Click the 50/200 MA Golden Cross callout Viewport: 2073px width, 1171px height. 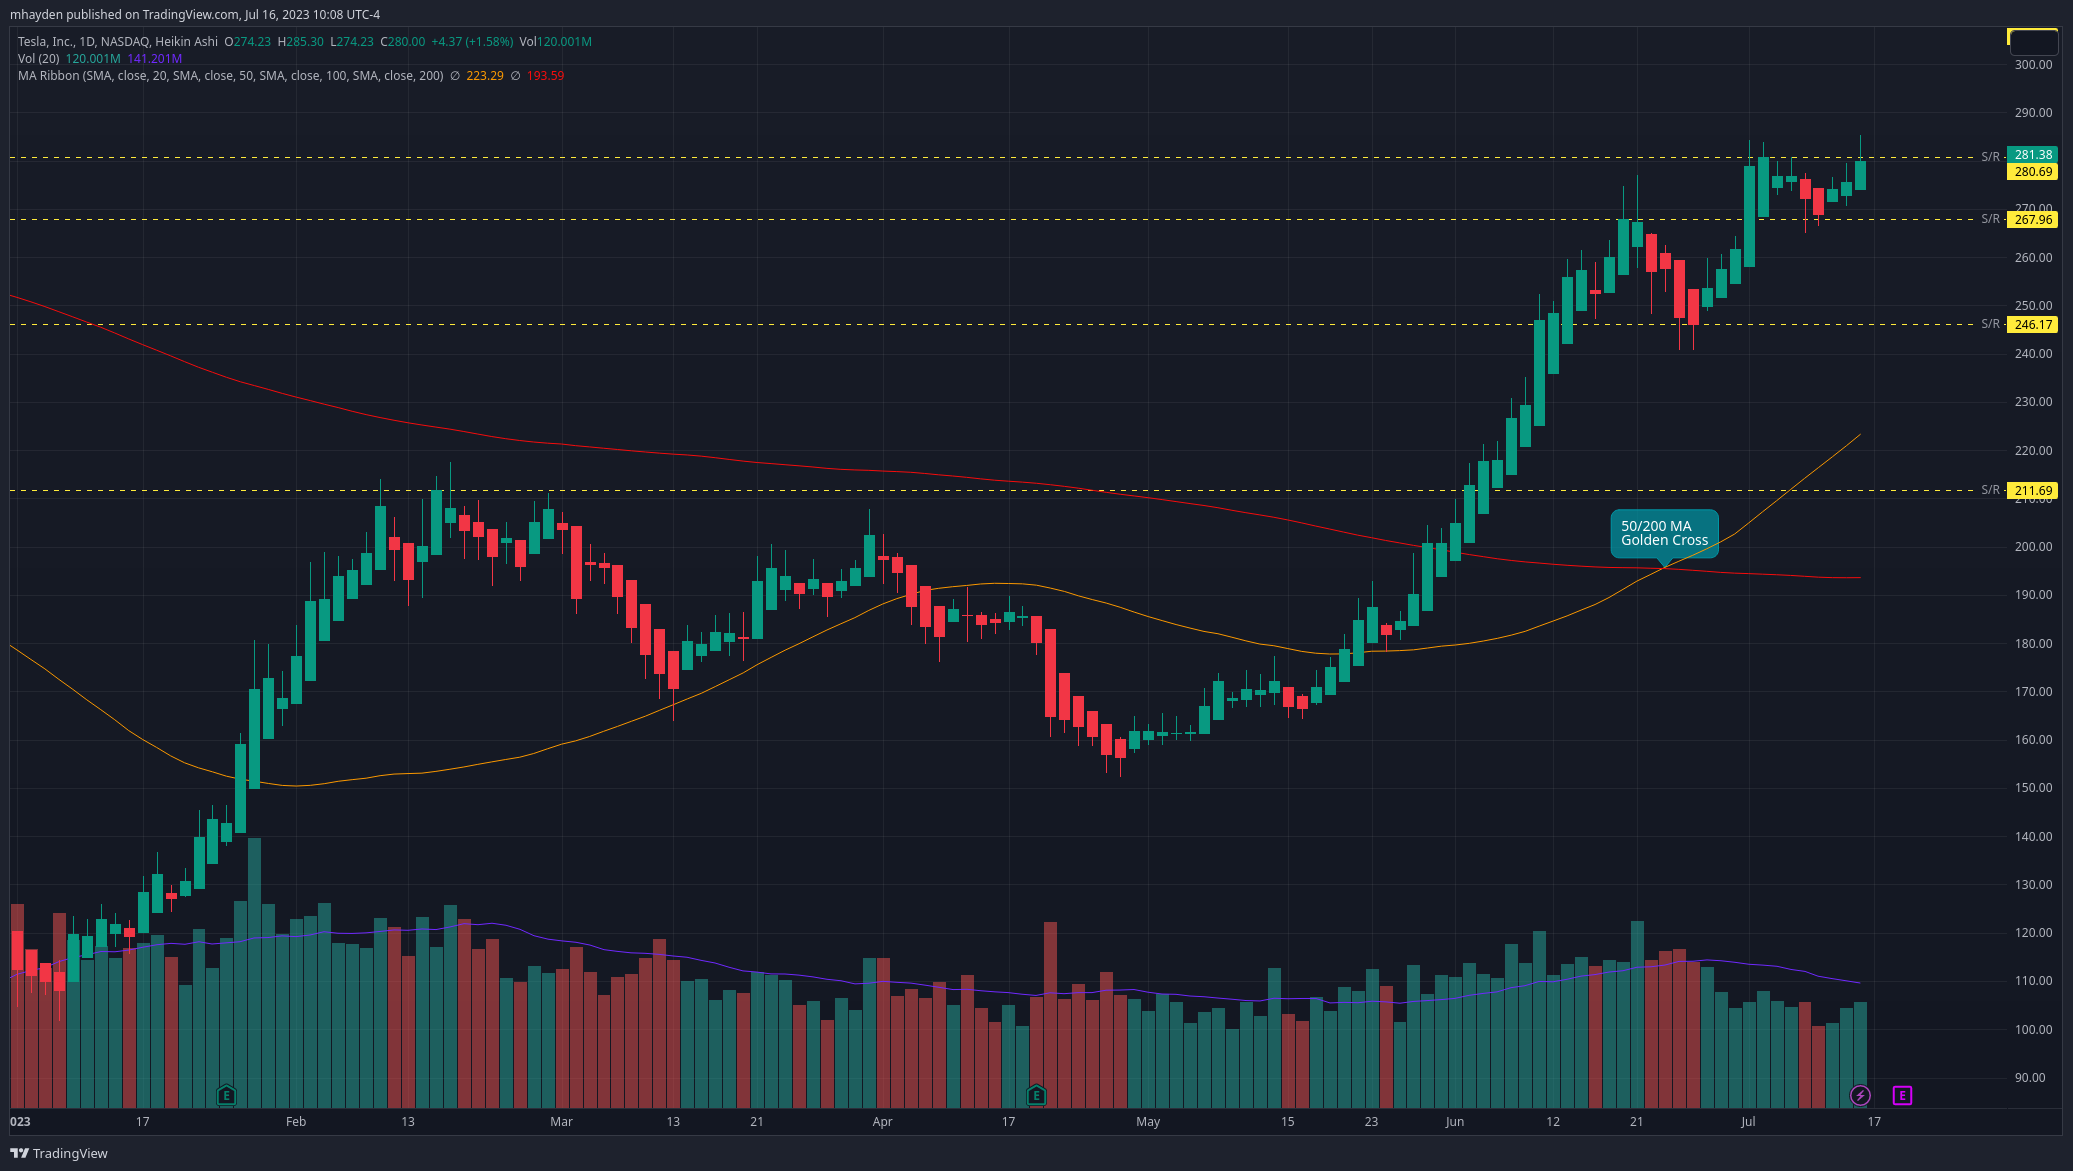[1665, 534]
